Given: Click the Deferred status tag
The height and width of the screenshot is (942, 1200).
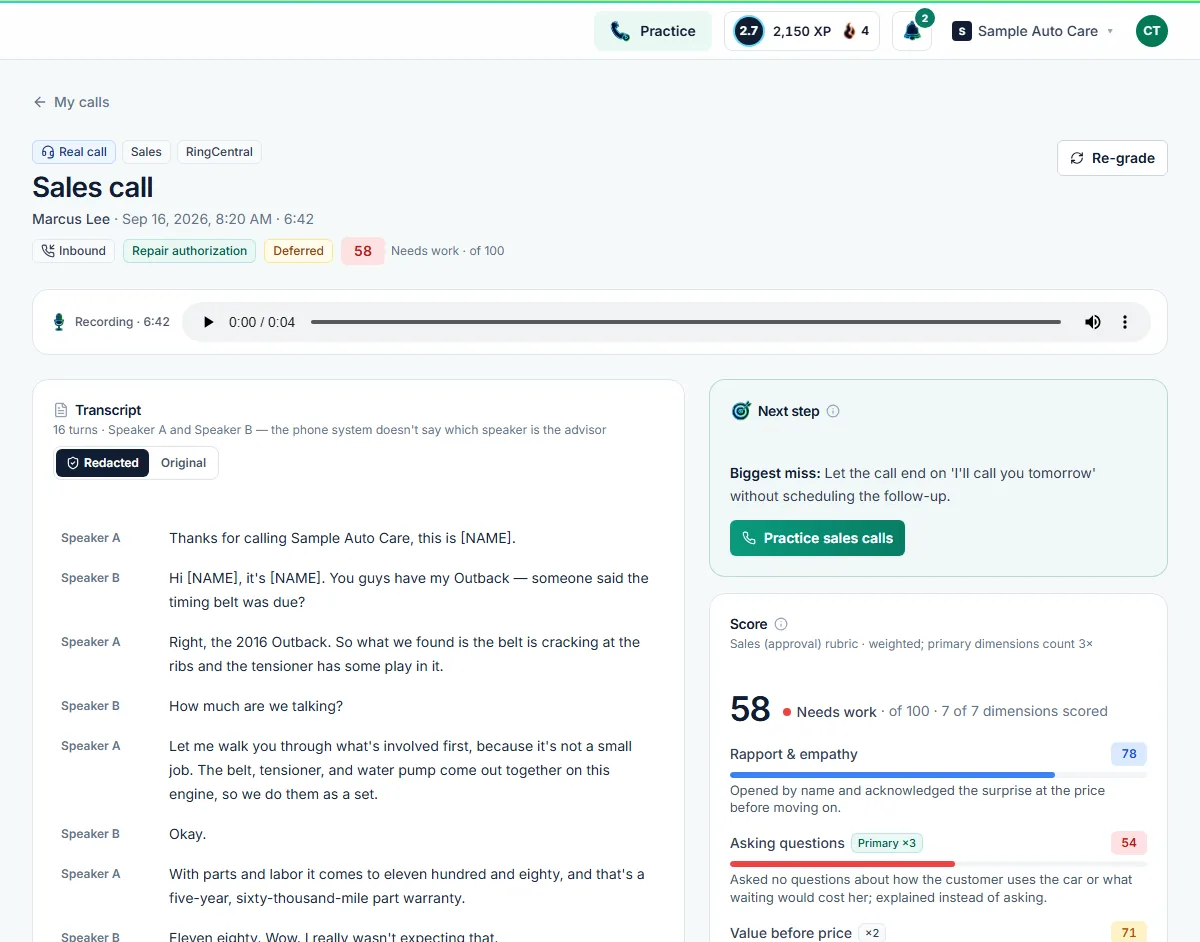Looking at the screenshot, I should (298, 251).
